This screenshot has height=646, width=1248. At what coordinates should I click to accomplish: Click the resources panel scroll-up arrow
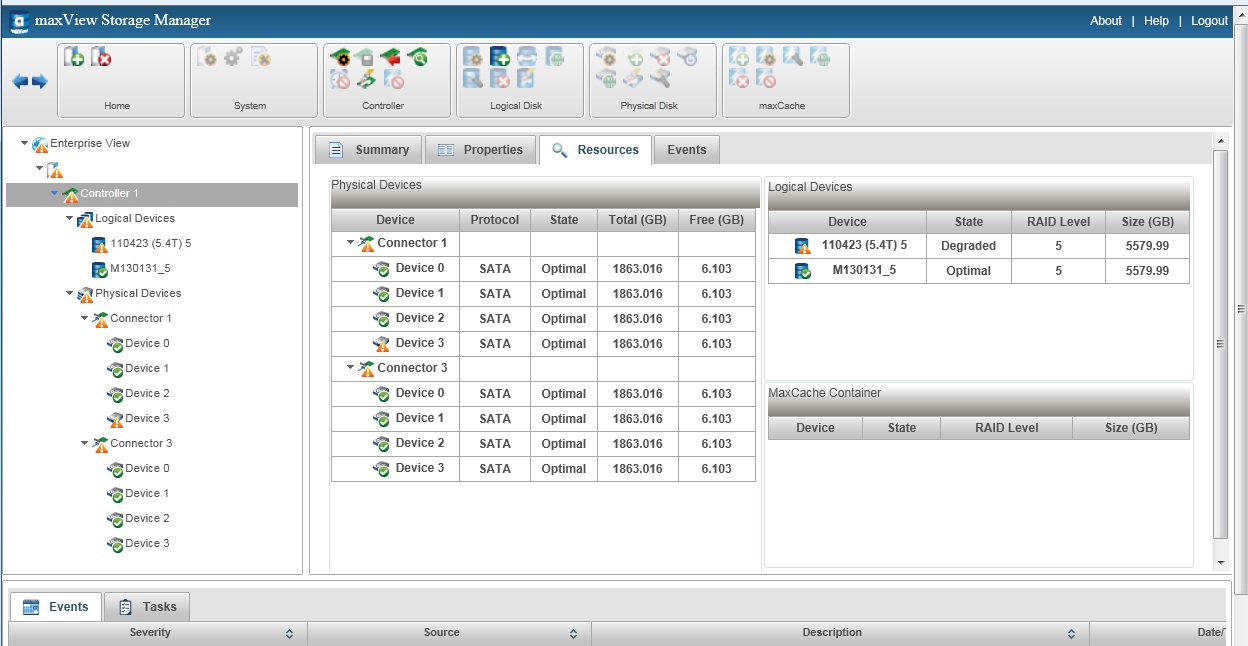tap(1220, 141)
